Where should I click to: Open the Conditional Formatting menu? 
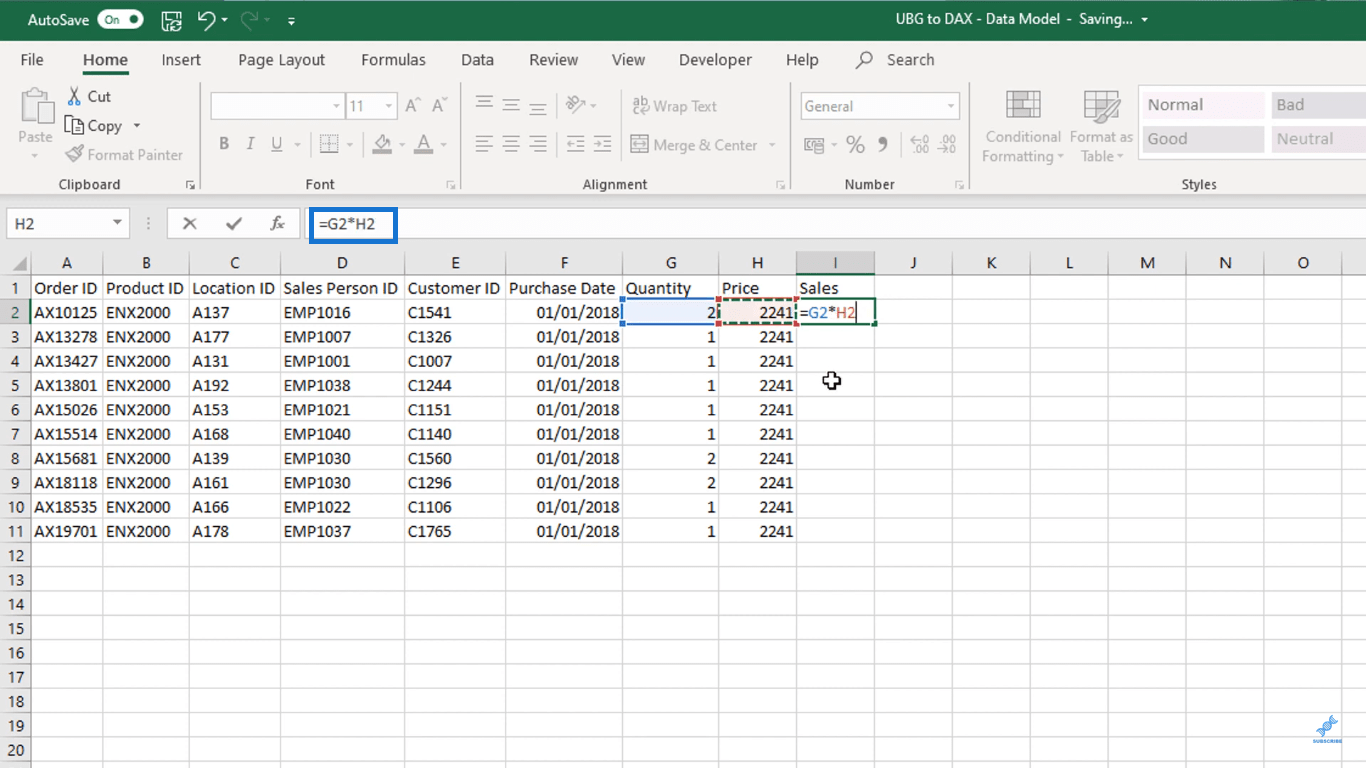[x=1022, y=127]
